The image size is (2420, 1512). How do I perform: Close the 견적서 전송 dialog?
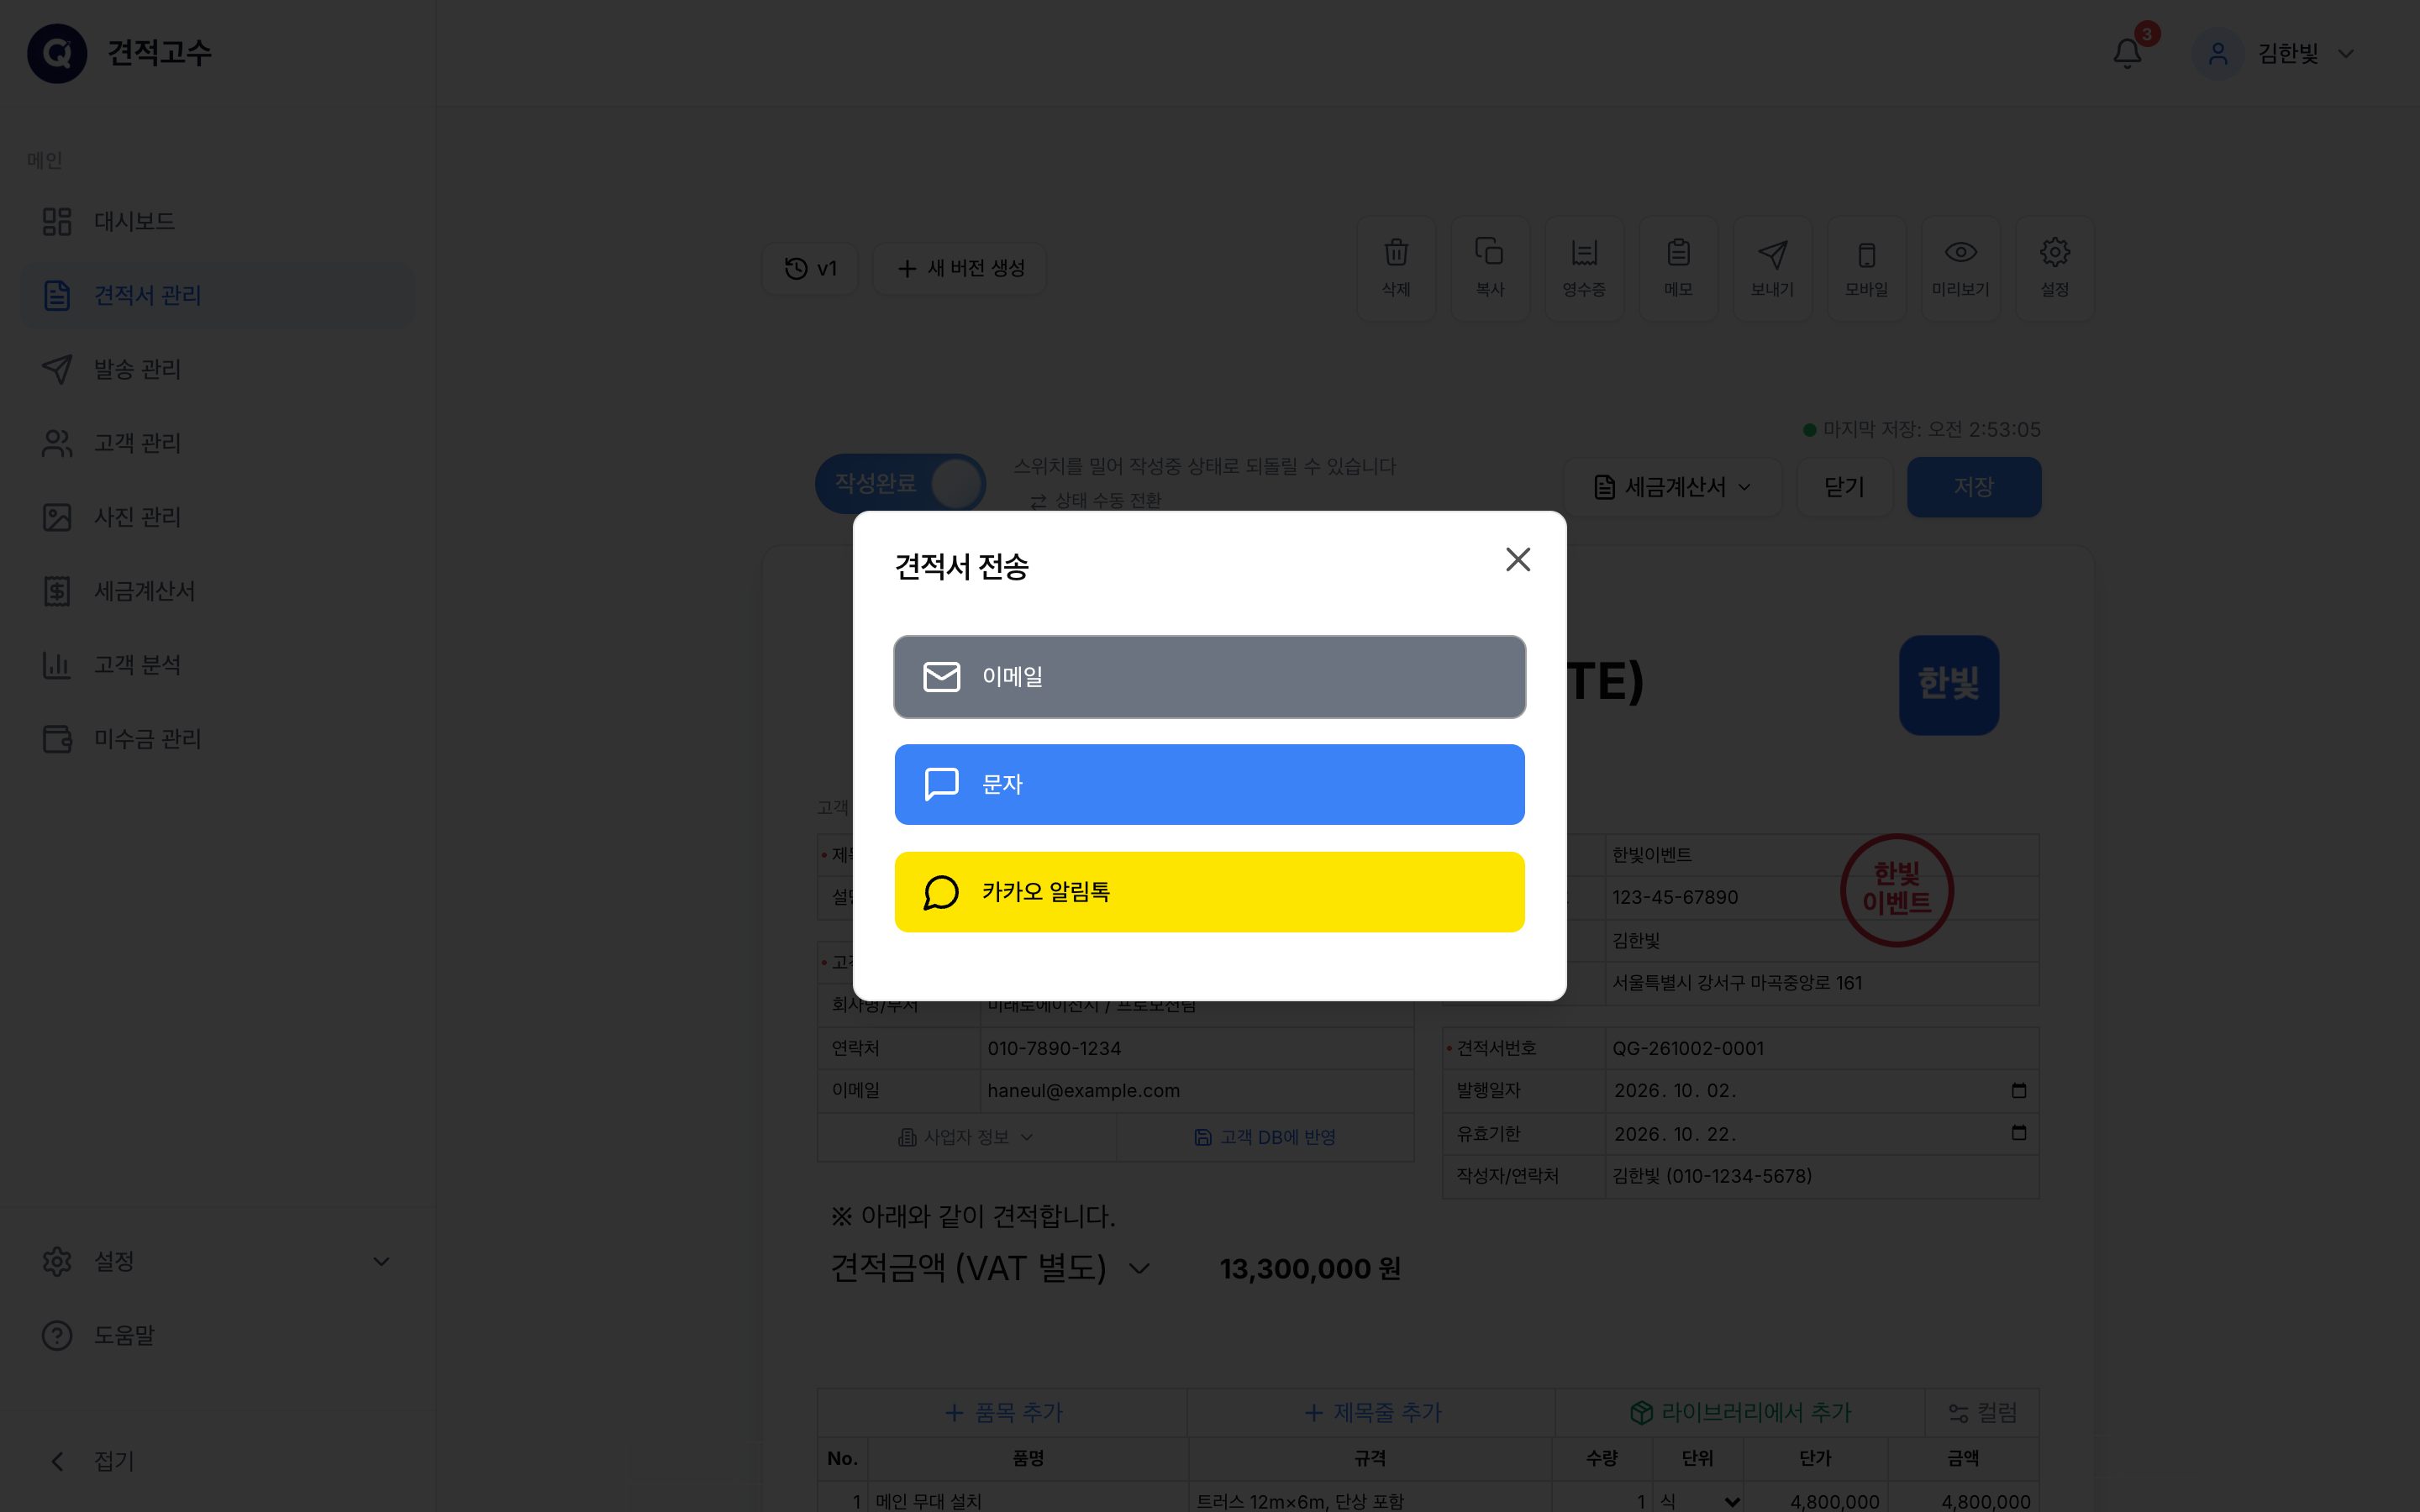[x=1518, y=560]
